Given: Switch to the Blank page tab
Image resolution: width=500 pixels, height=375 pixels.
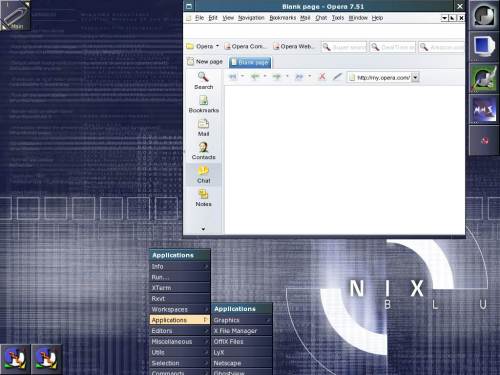Looking at the screenshot, I should click(250, 62).
